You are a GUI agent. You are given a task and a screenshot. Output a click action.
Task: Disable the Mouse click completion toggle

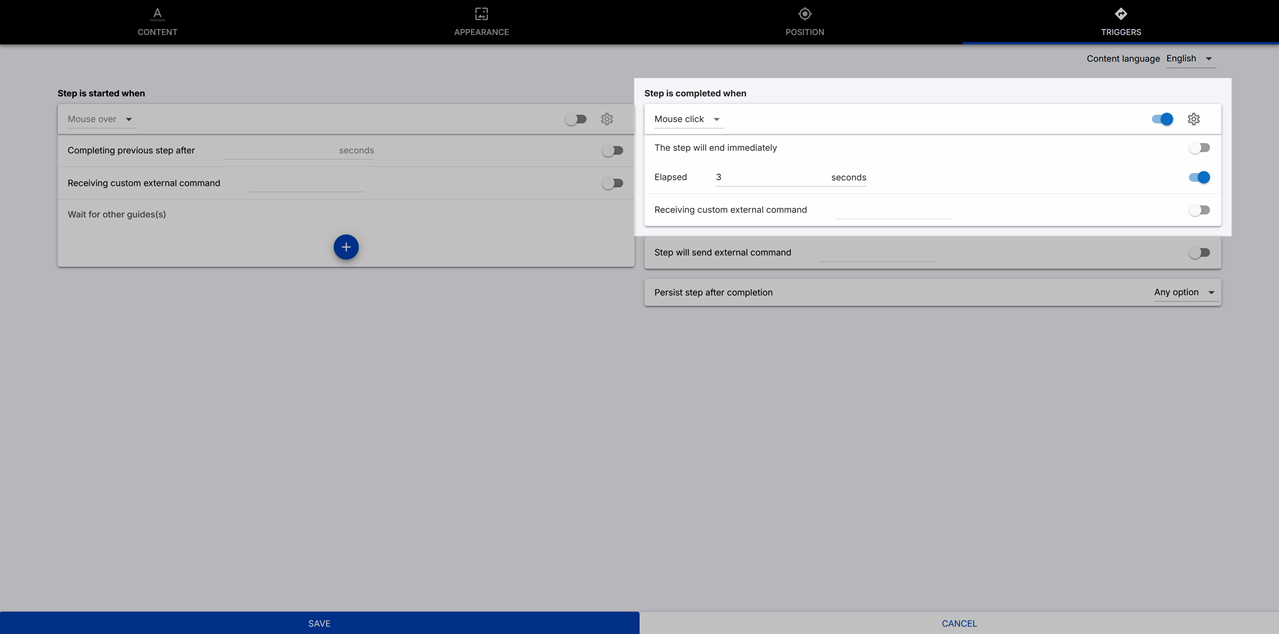click(x=1162, y=119)
